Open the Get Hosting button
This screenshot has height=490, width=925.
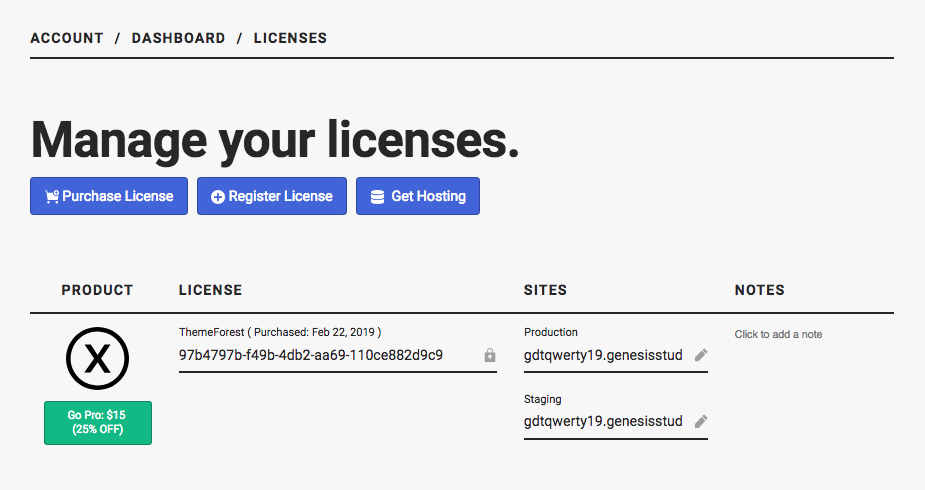tap(418, 196)
